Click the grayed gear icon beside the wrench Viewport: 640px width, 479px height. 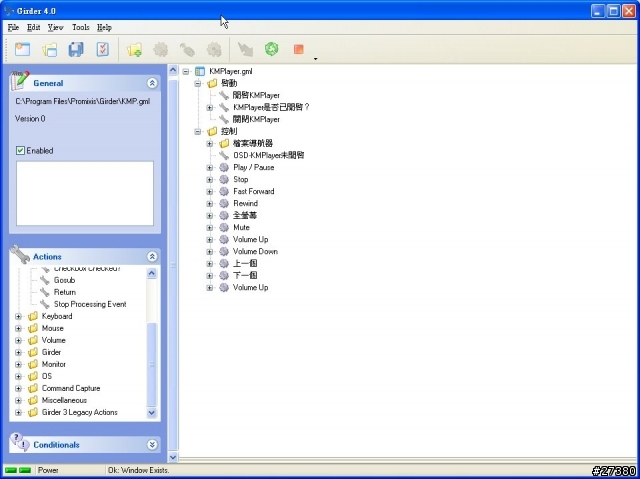(x=214, y=50)
